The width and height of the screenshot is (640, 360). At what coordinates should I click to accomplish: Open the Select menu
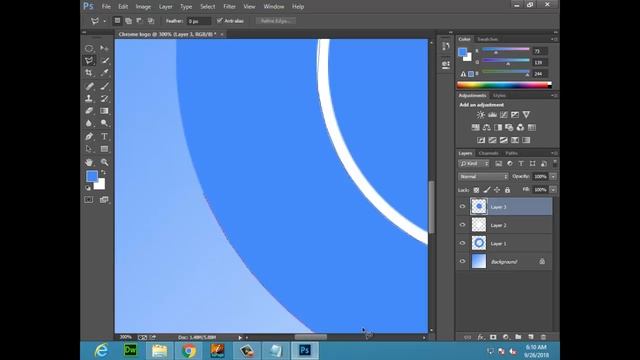207,7
